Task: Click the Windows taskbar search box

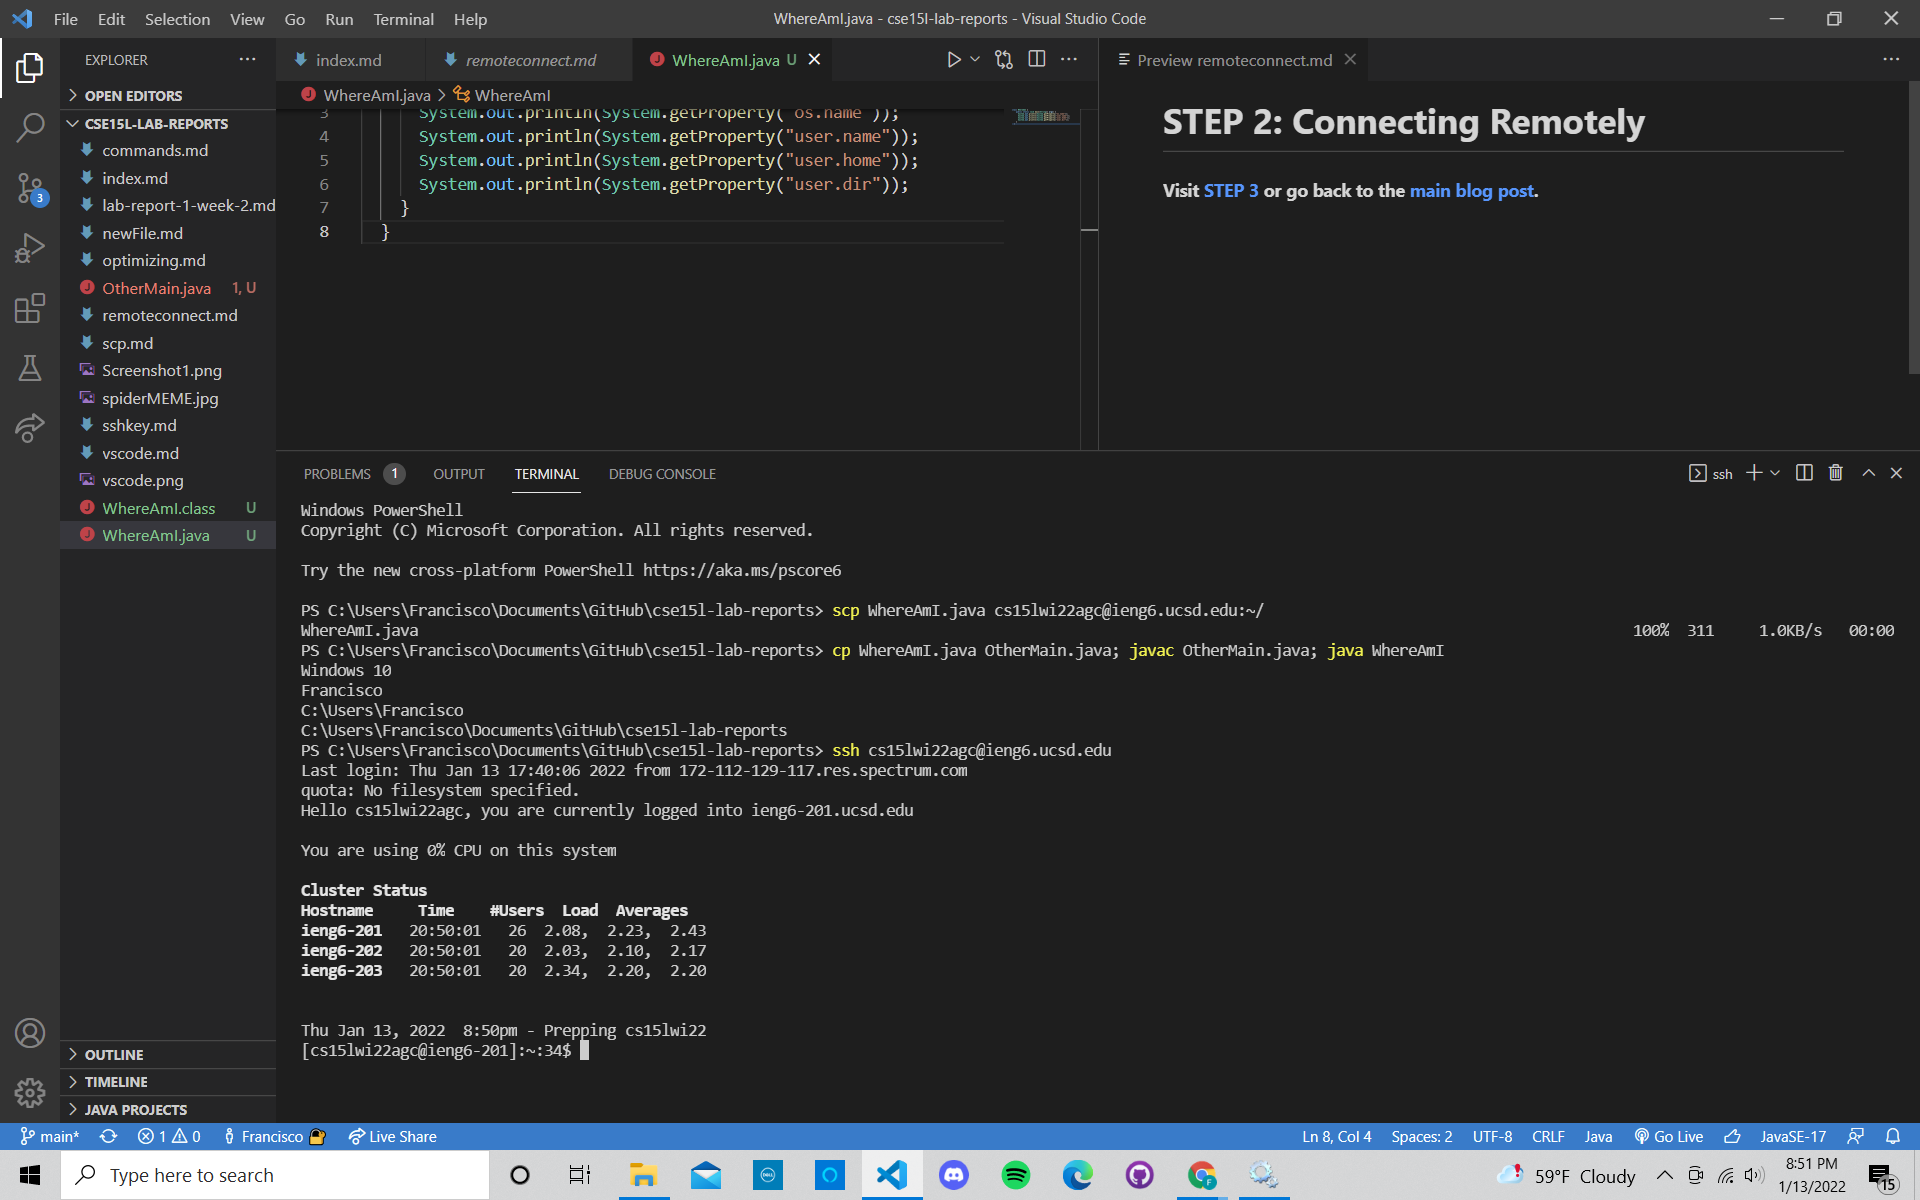Action: (x=276, y=1175)
